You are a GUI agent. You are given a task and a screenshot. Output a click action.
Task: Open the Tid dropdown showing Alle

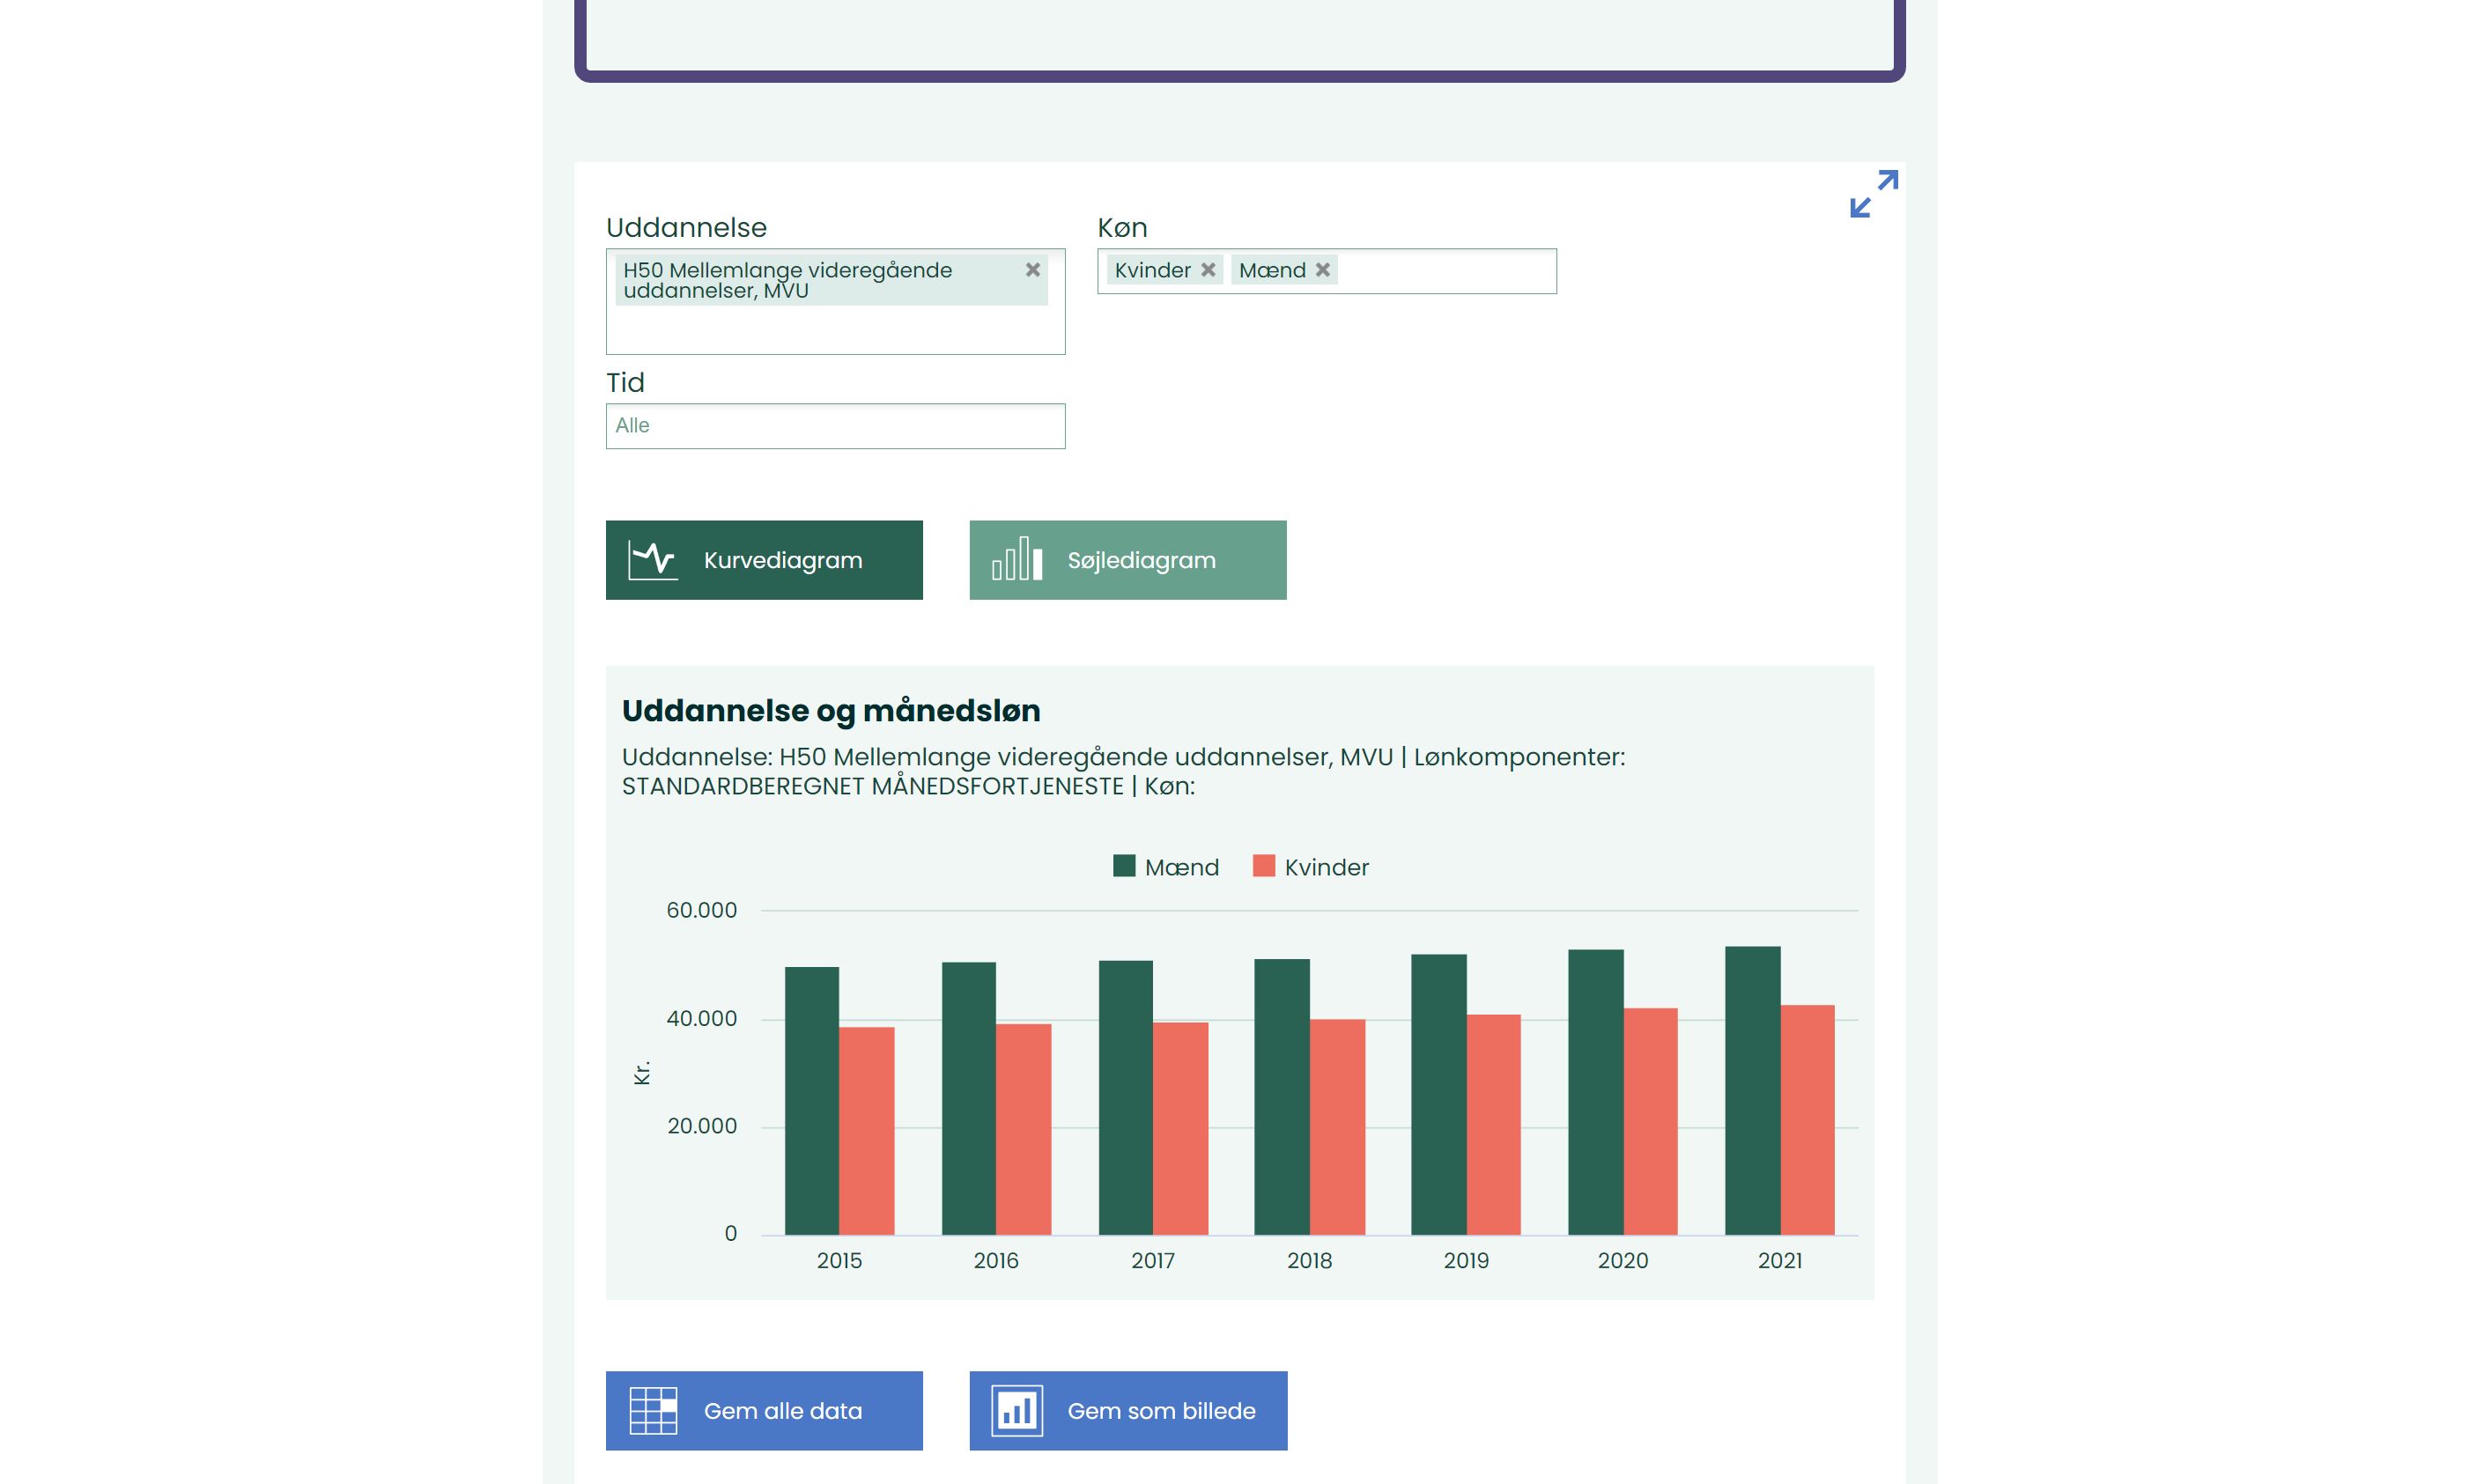(834, 426)
